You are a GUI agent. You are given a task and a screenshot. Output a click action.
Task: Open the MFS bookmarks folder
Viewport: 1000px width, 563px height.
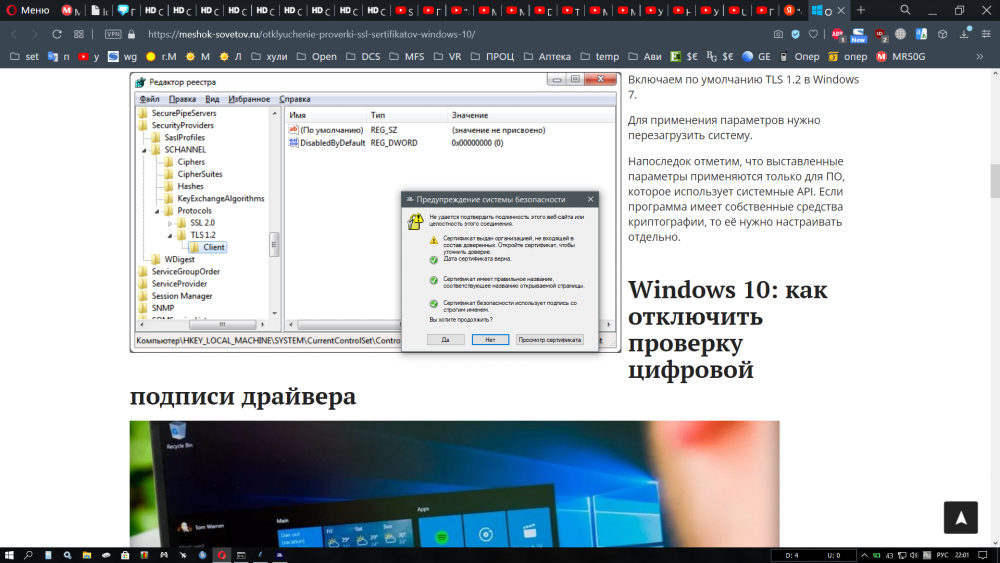click(406, 57)
